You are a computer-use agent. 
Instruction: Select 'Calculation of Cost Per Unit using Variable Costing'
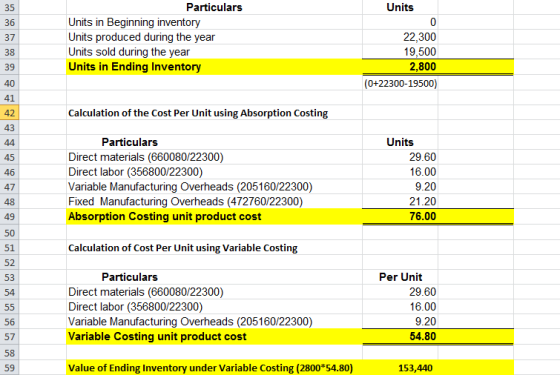pyautogui.click(x=183, y=248)
